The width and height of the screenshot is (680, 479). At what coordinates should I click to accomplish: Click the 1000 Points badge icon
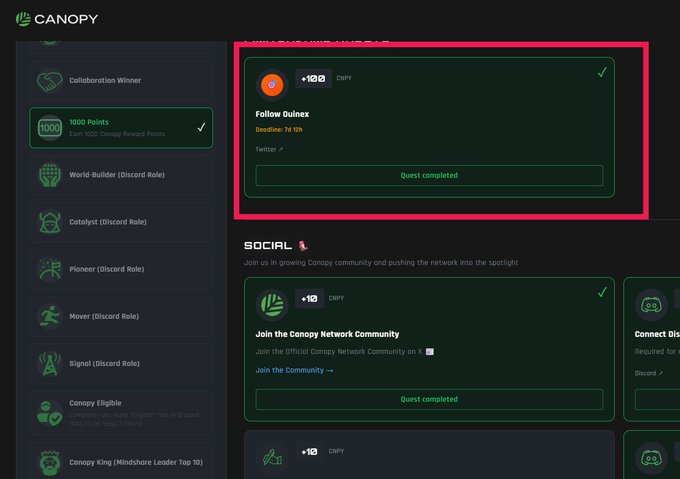point(49,128)
